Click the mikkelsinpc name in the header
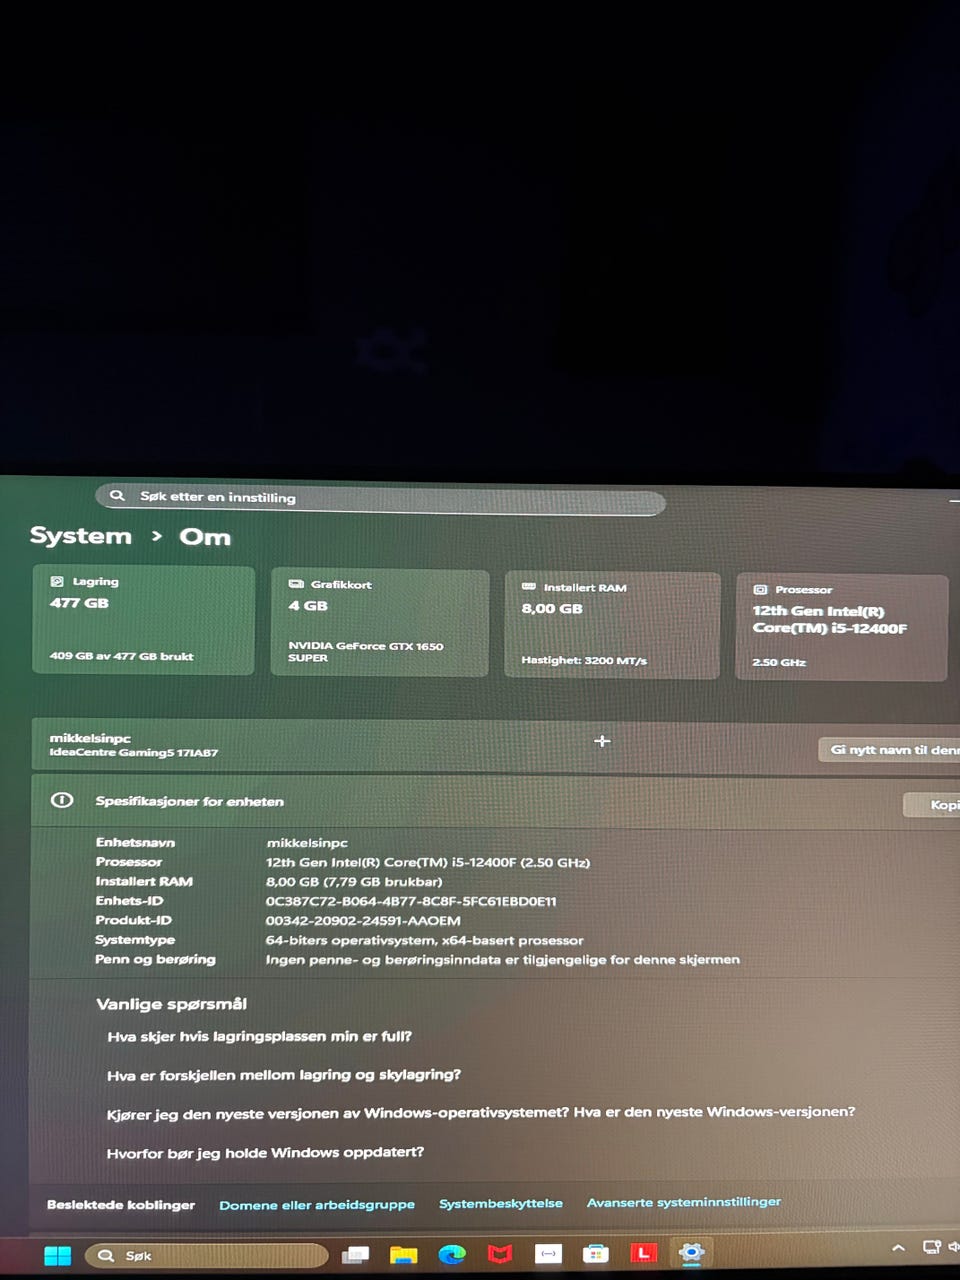The height and width of the screenshot is (1280, 960). (x=90, y=738)
